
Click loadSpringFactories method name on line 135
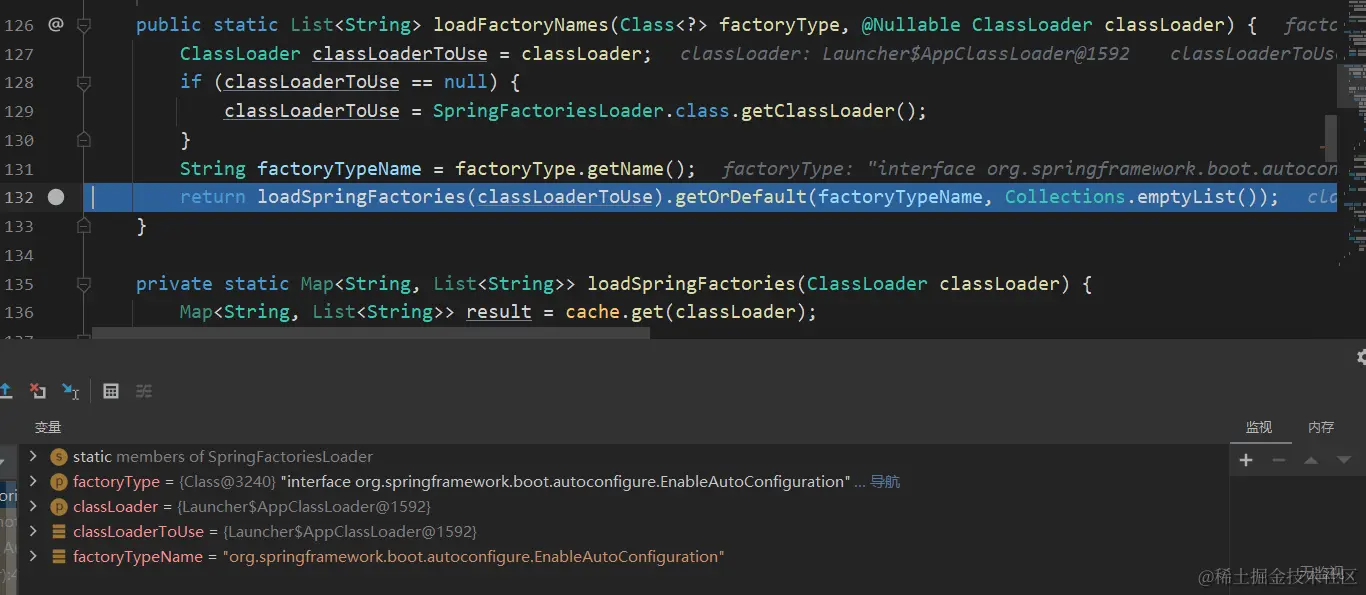coord(691,284)
